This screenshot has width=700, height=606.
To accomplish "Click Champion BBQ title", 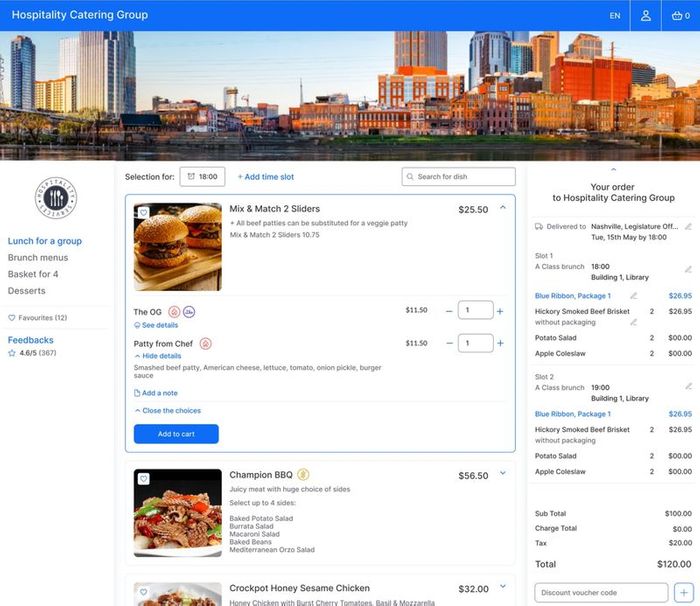I will click(x=261, y=475).
